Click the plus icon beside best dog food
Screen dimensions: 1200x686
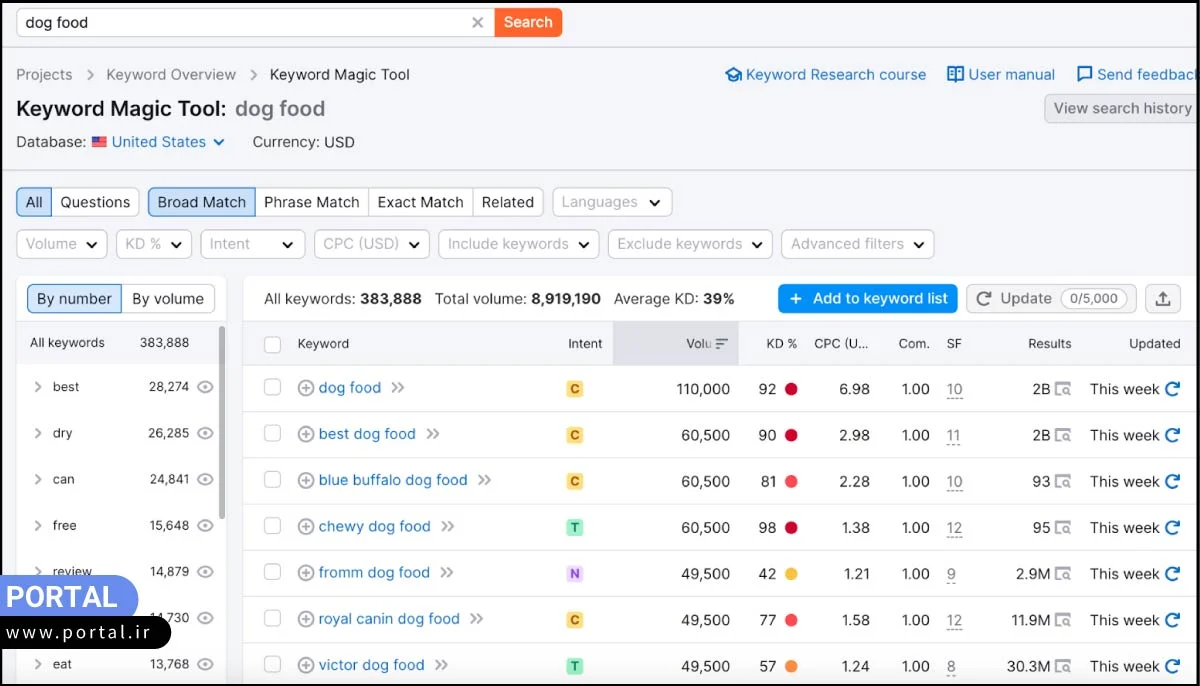click(306, 434)
